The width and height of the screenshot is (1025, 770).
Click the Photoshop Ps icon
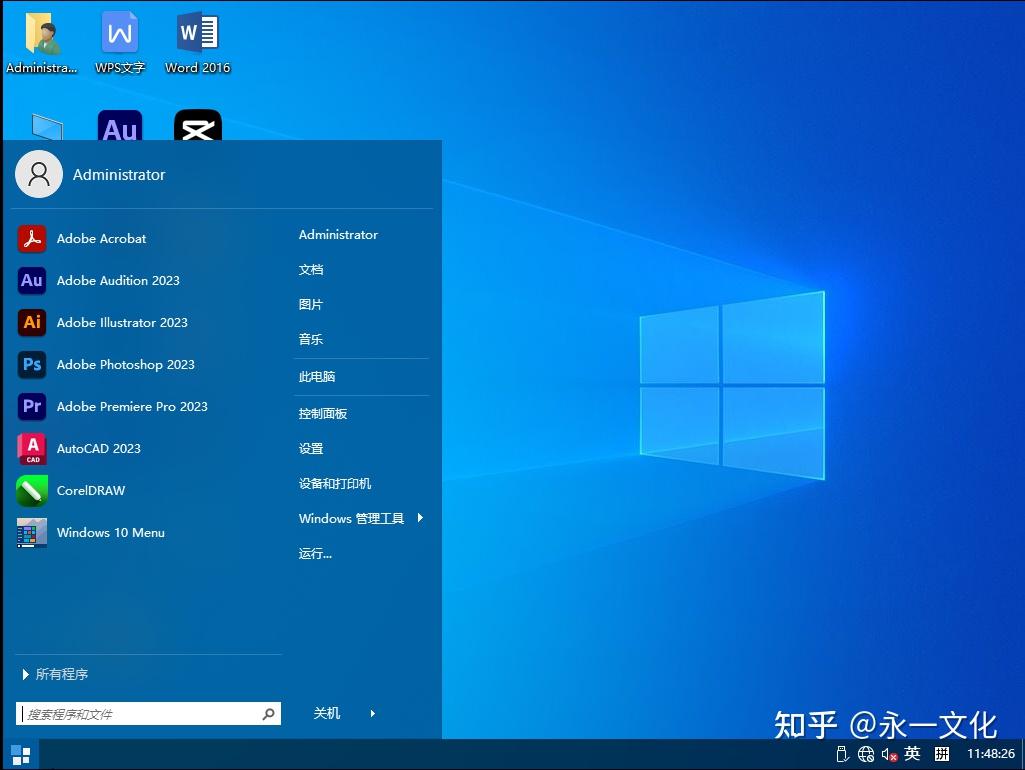[x=31, y=364]
